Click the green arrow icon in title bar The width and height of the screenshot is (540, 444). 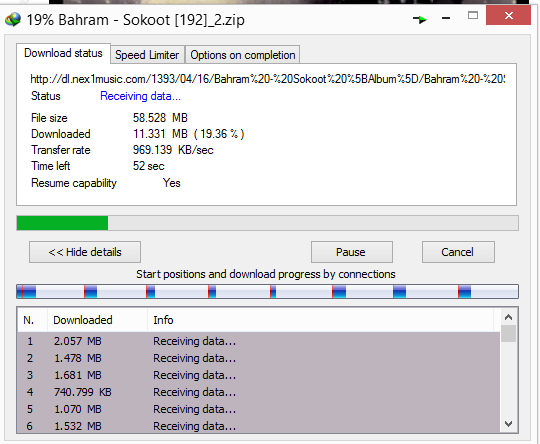point(420,19)
